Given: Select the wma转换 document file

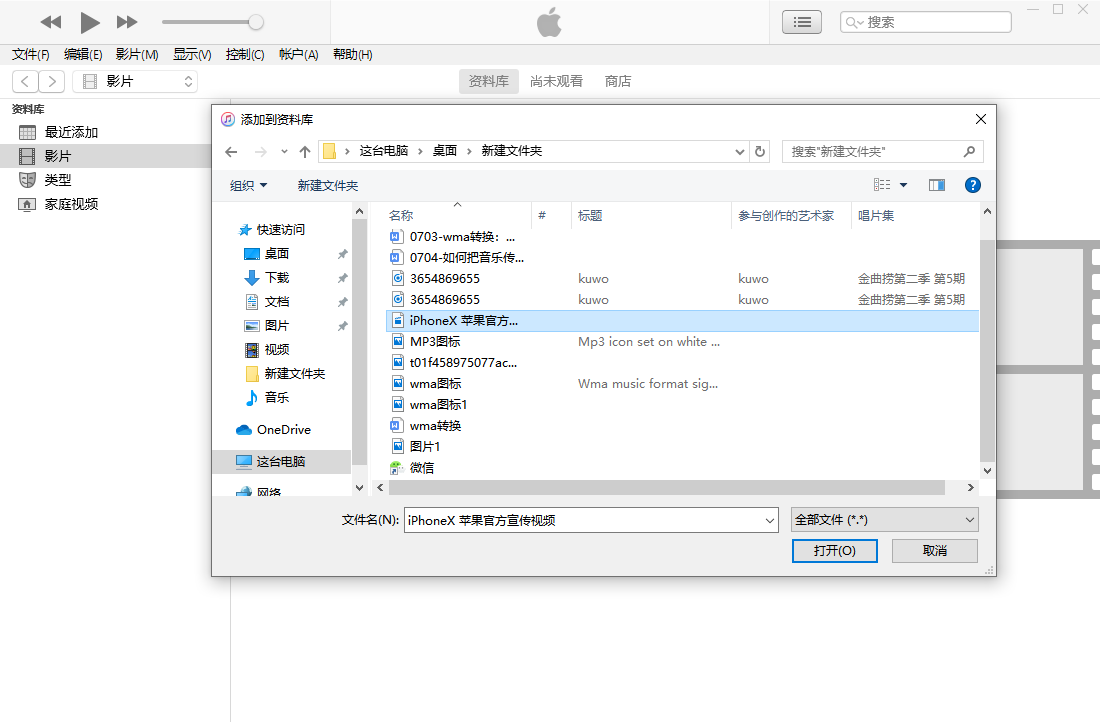Looking at the screenshot, I should pyautogui.click(x=435, y=426).
